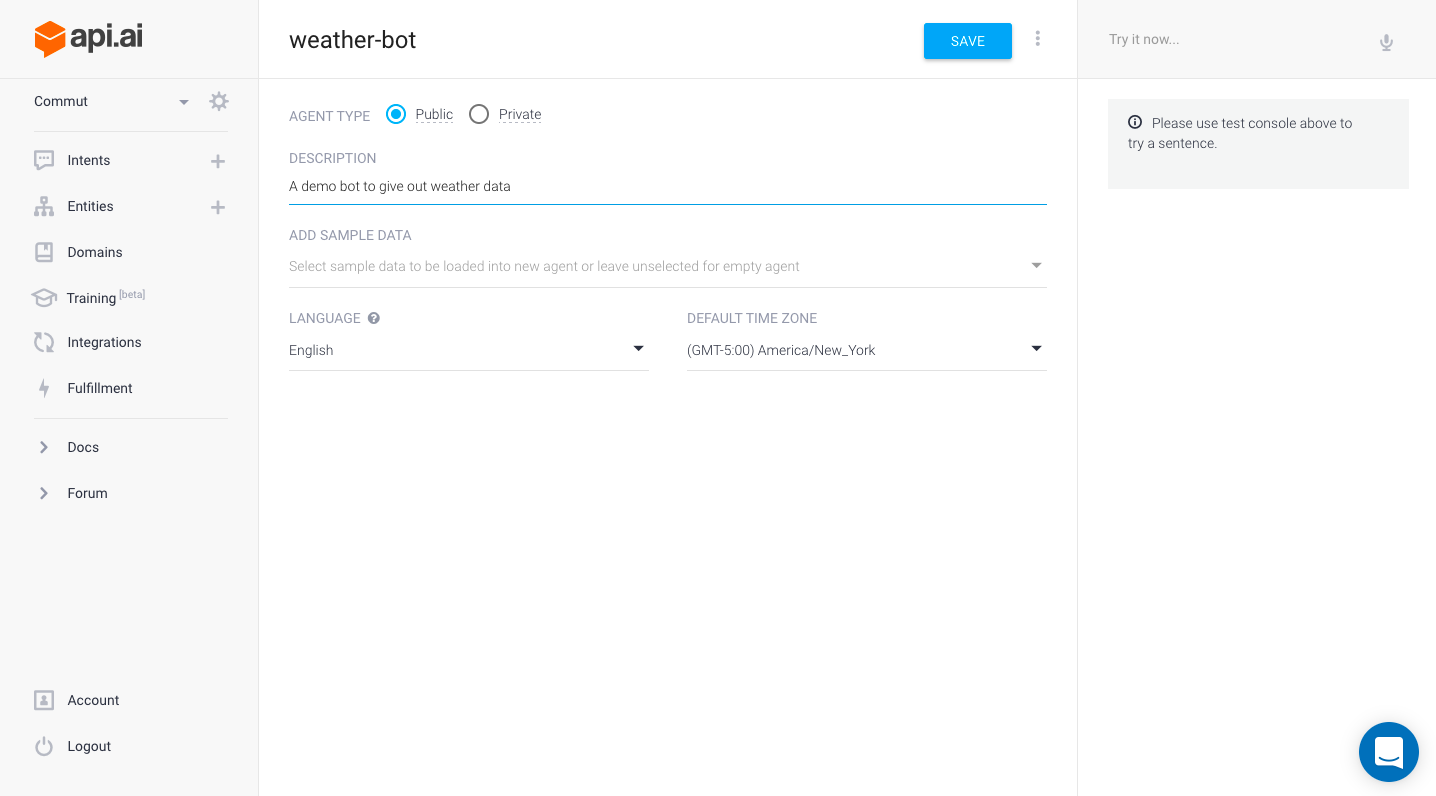Select the Intents sidebar icon
The height and width of the screenshot is (796, 1436).
(43, 160)
